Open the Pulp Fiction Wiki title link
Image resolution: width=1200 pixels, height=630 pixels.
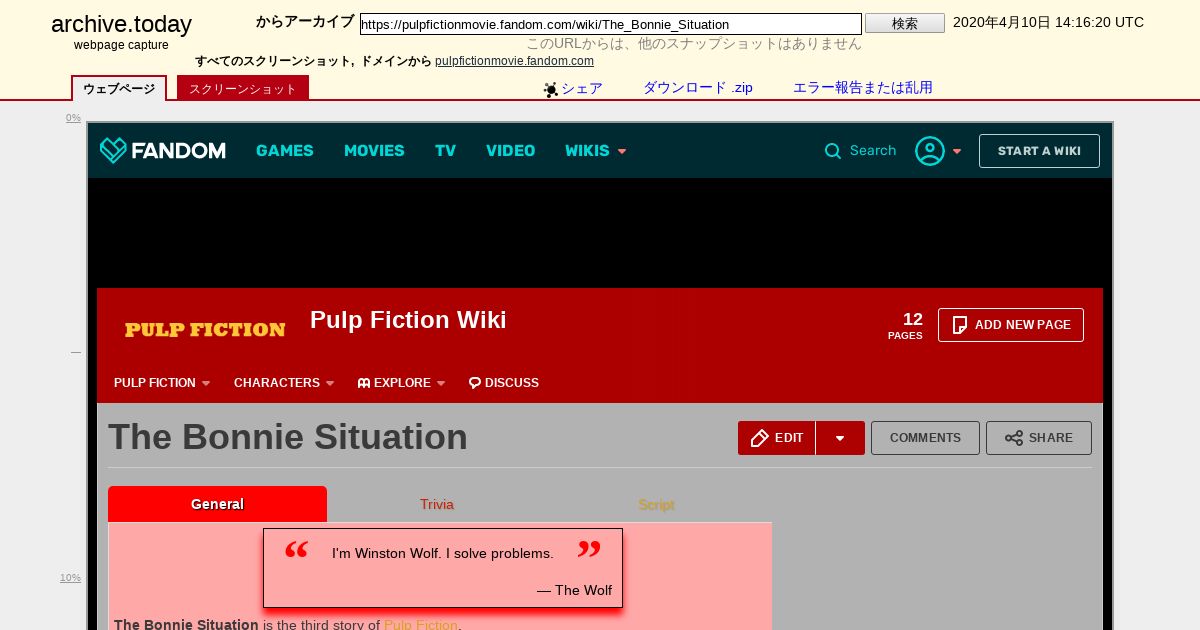click(x=408, y=320)
